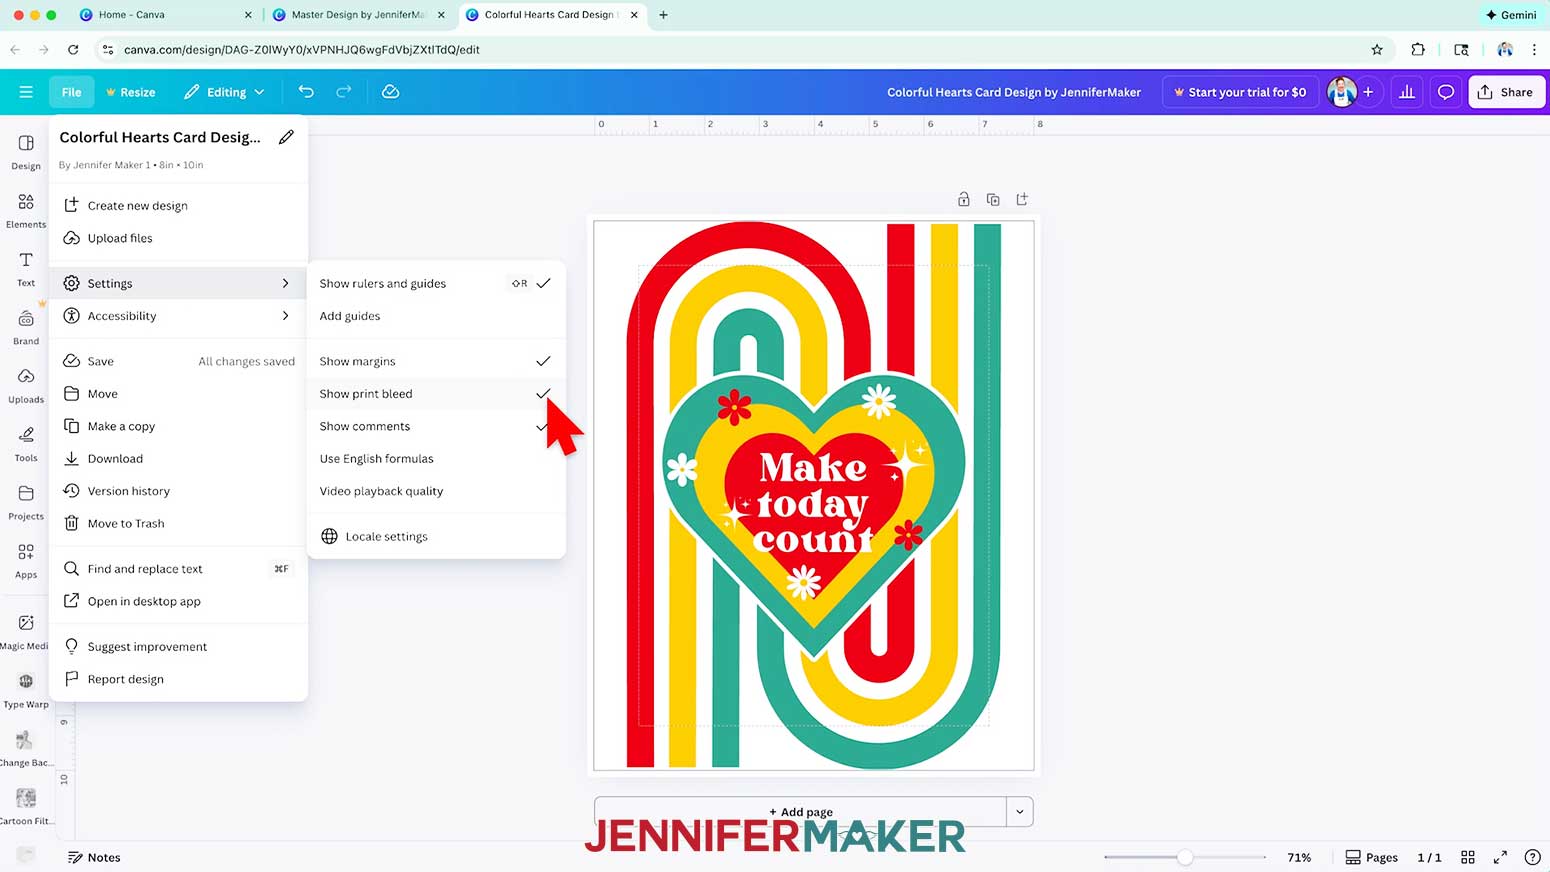This screenshot has width=1550, height=872.
Task: Click the cloud save status icon
Action: (391, 92)
